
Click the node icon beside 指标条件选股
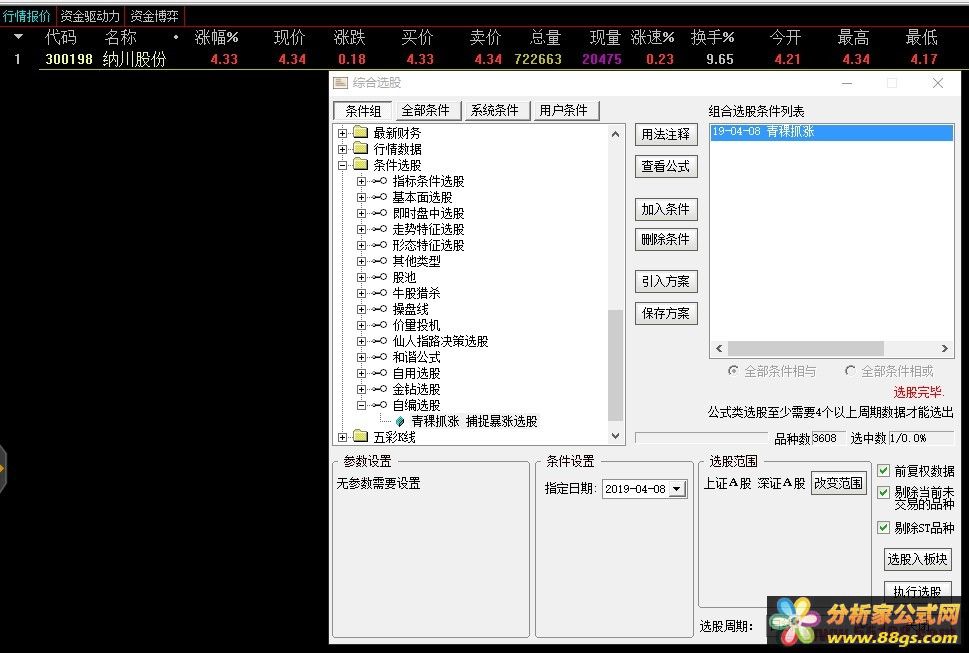pyautogui.click(x=379, y=181)
